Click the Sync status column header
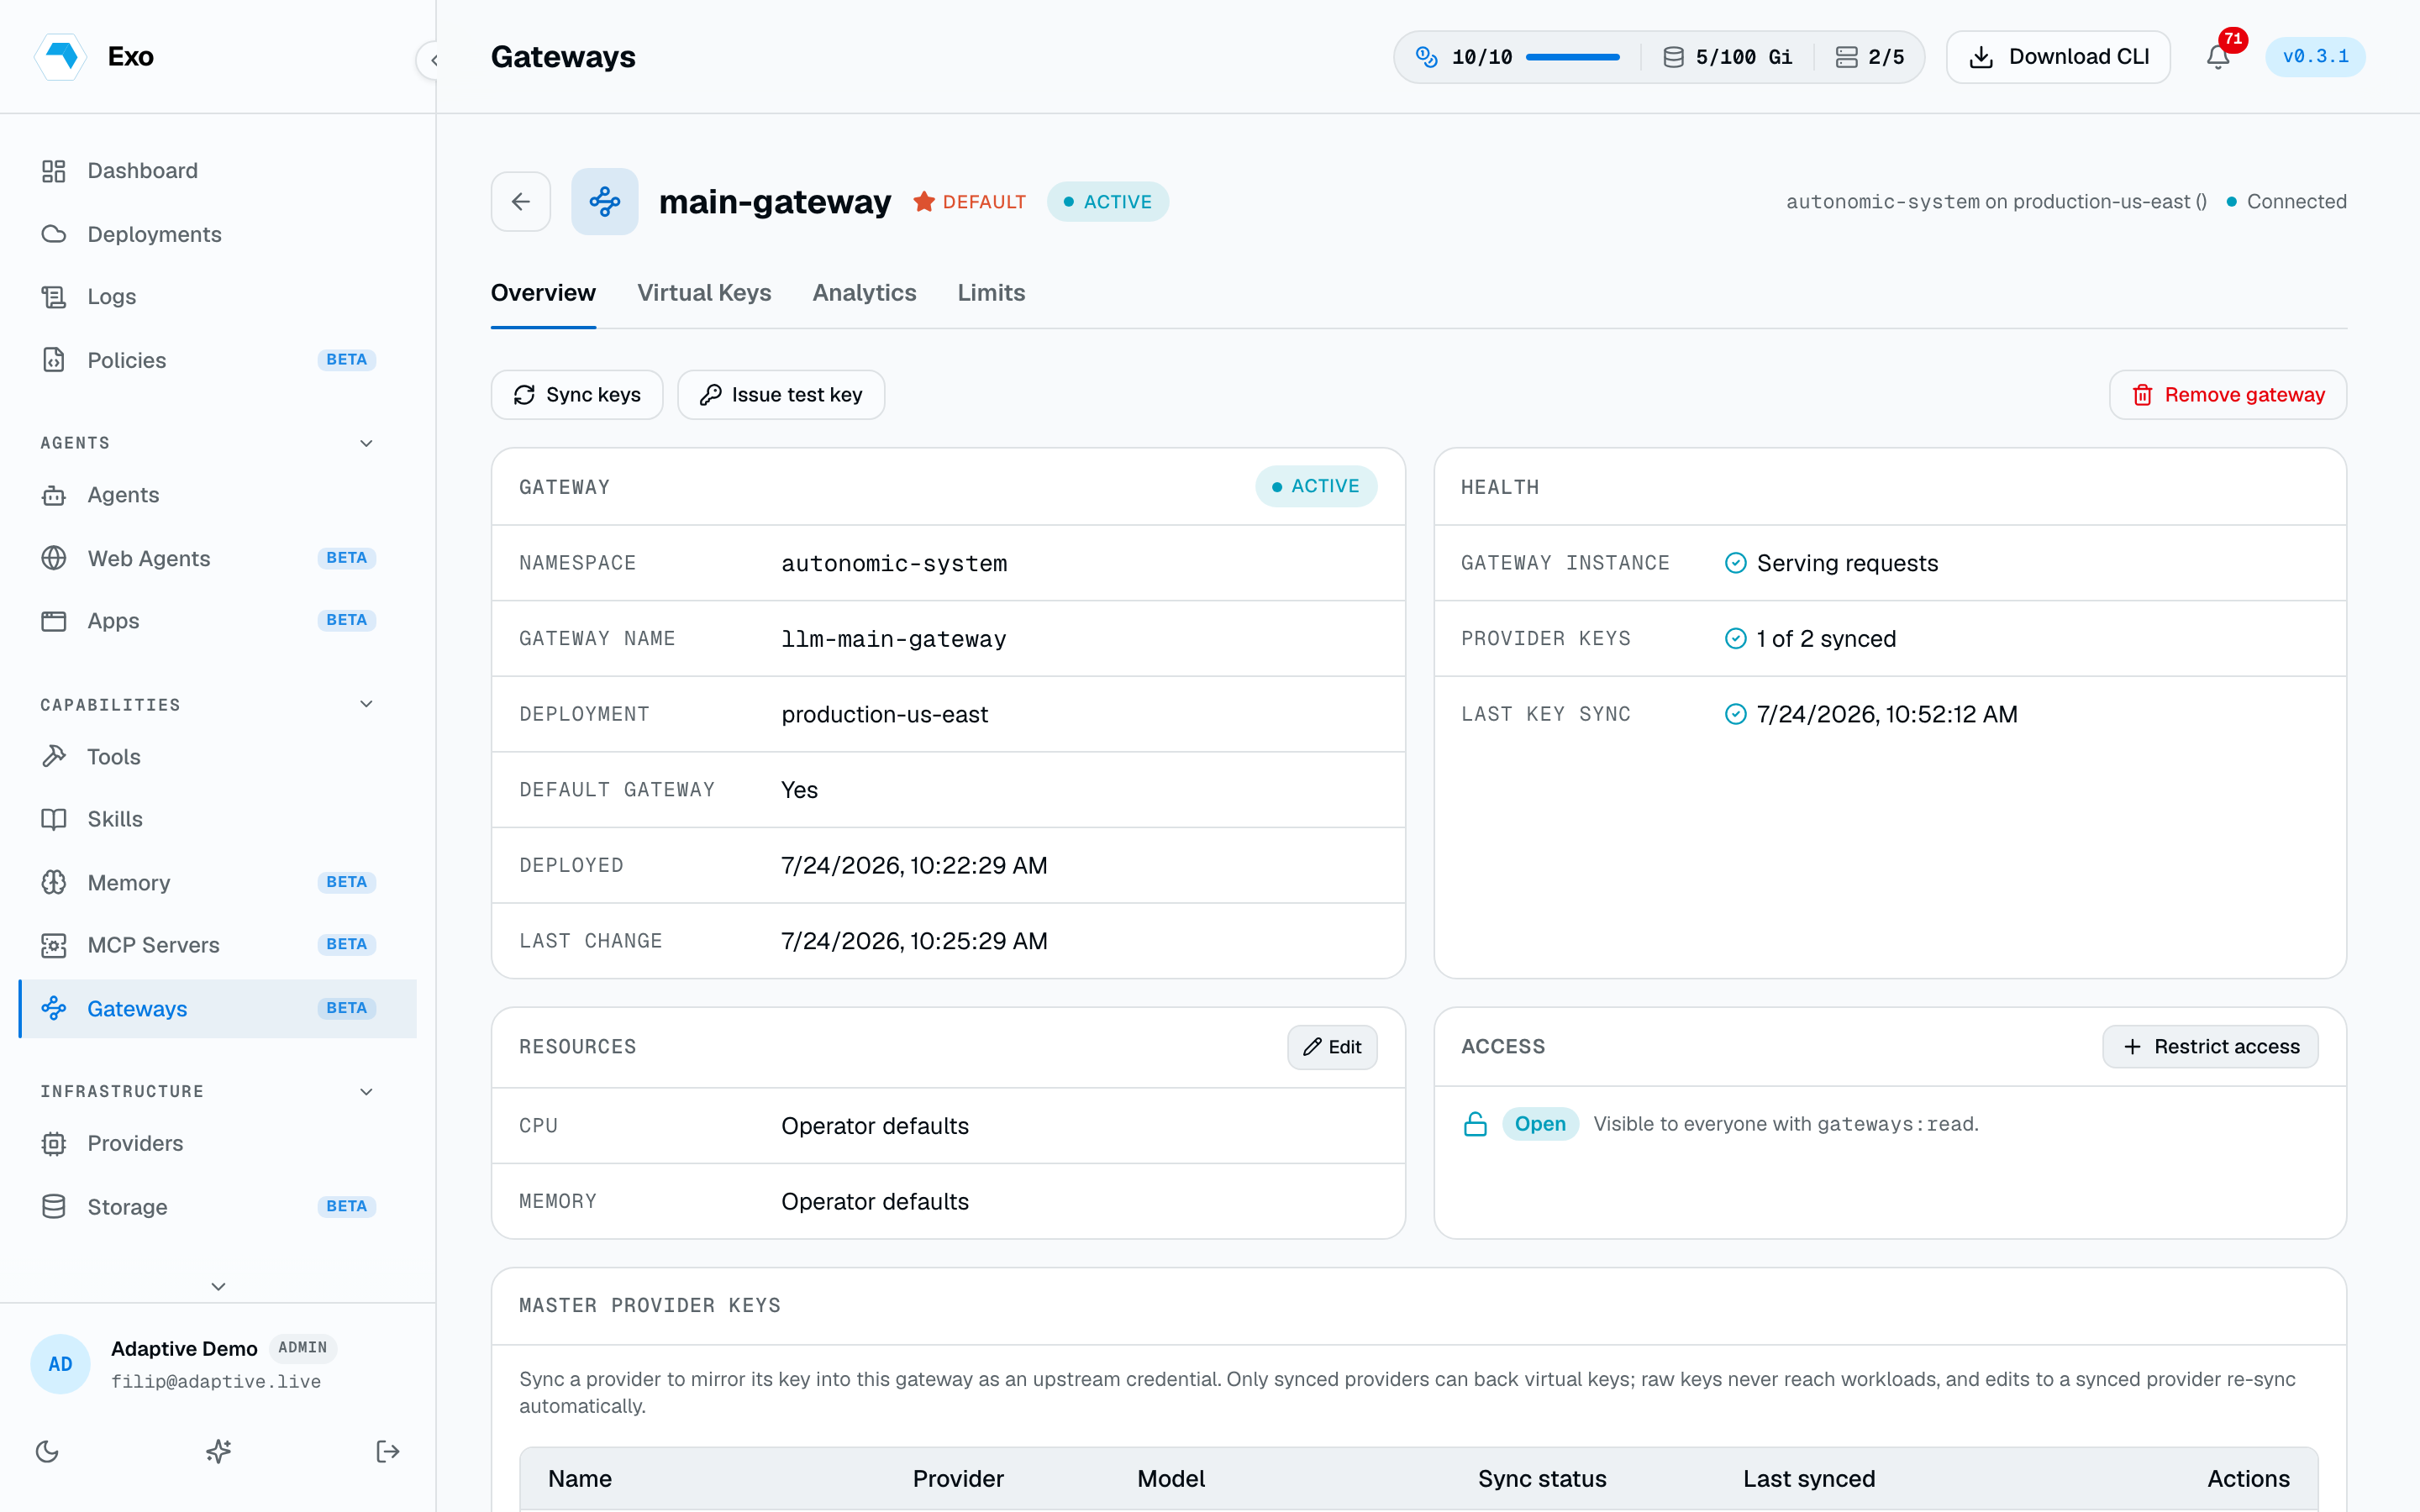The image size is (2420, 1512). [x=1542, y=1479]
